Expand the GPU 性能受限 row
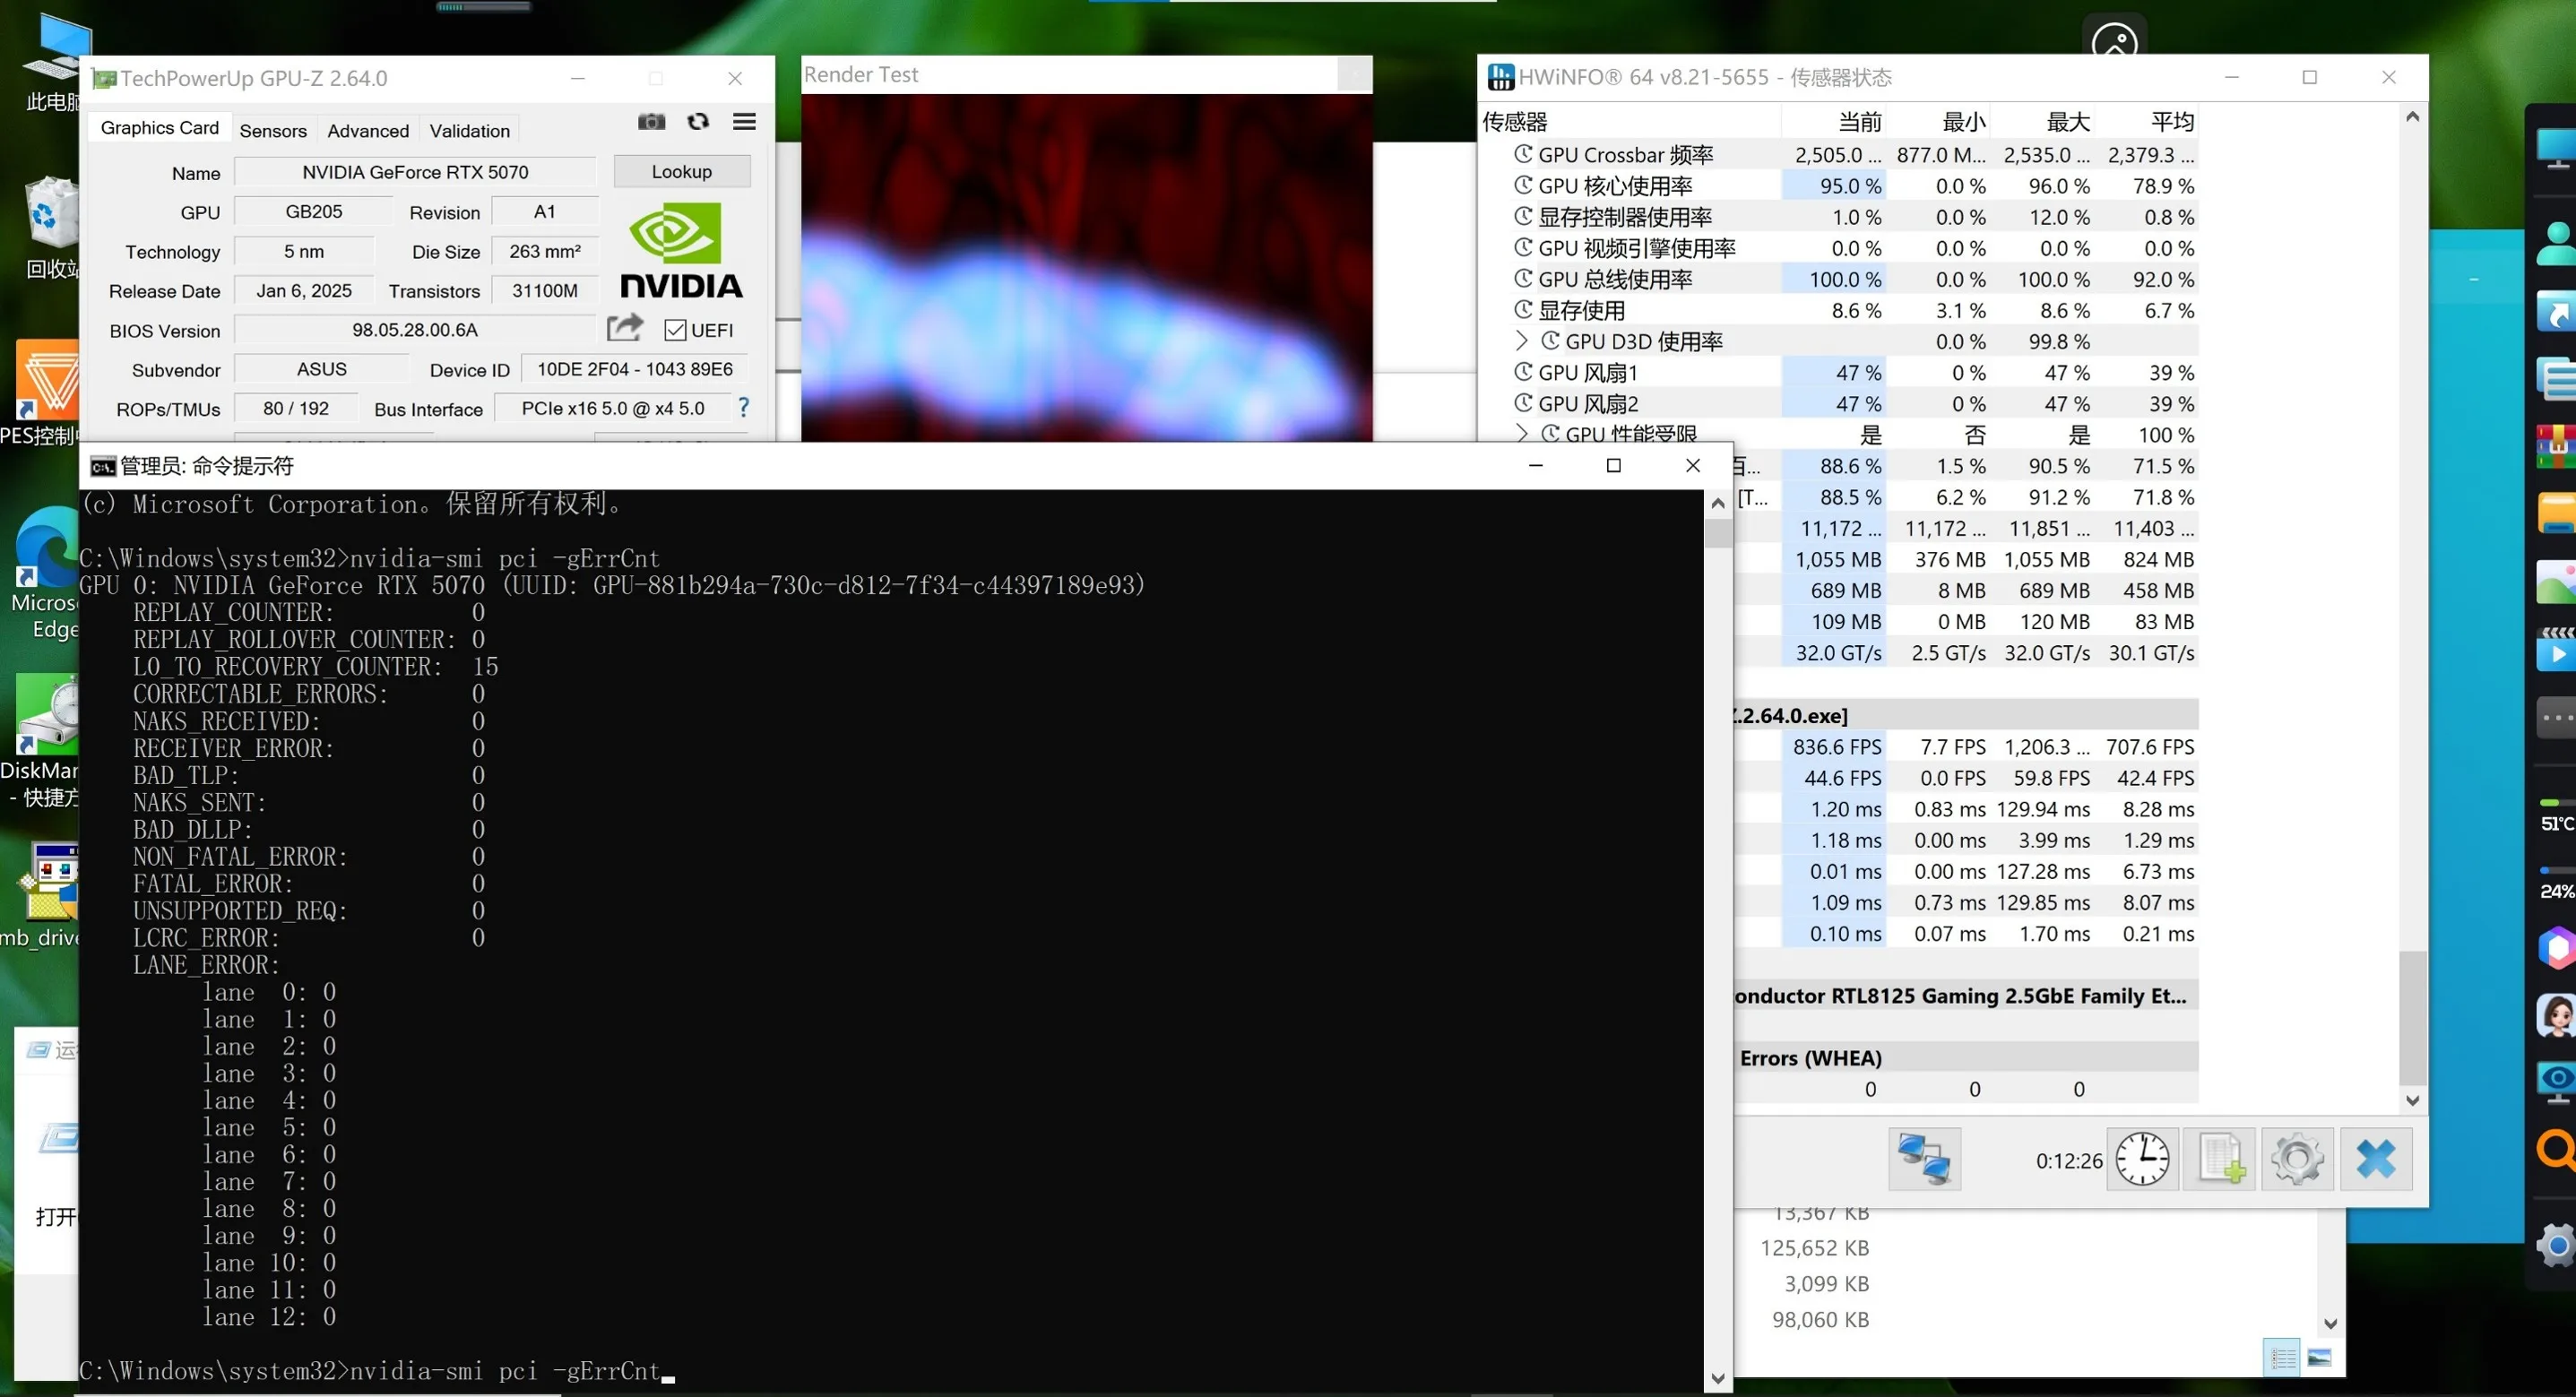2576x1397 pixels. (1521, 433)
